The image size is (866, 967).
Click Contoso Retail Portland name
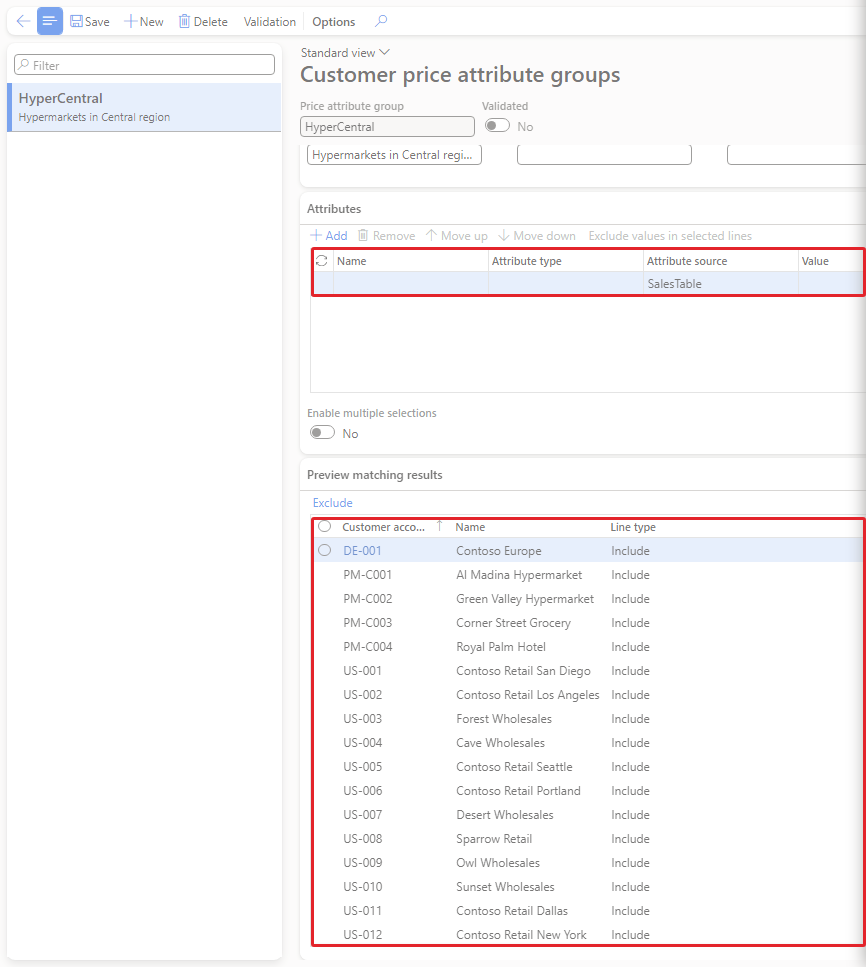(518, 791)
